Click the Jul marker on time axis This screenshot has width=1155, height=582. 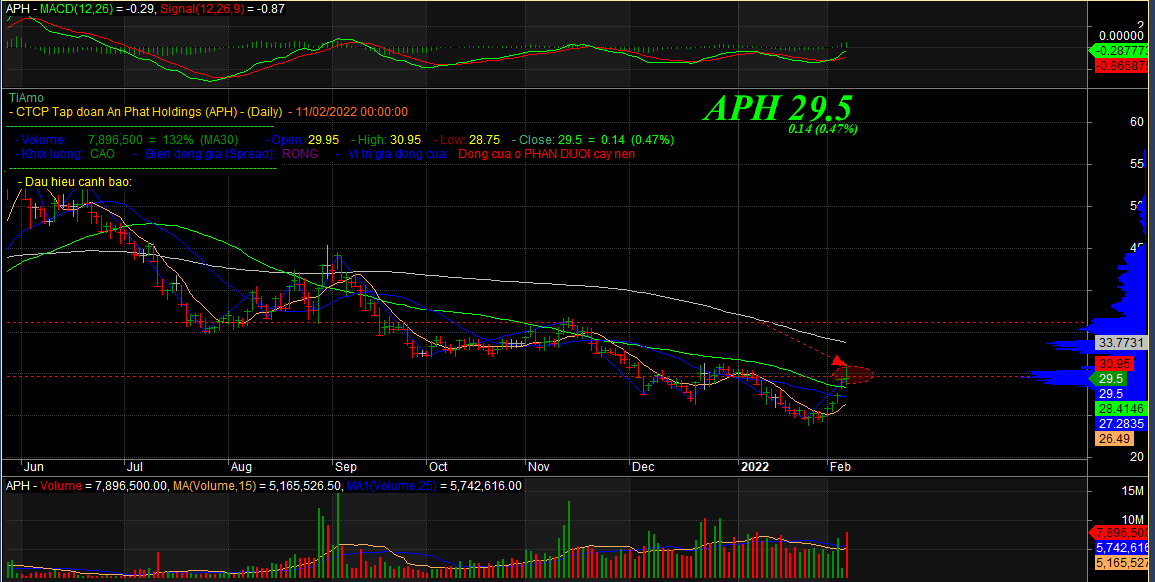pos(136,467)
